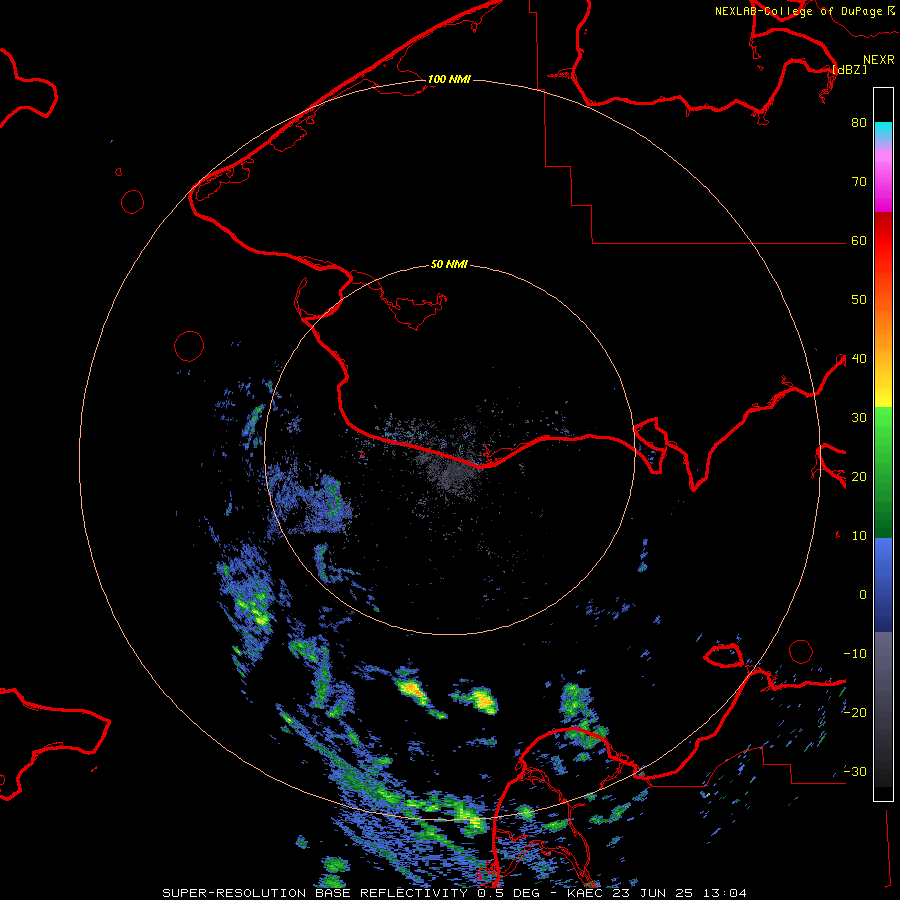900x900 pixels.
Task: Click the KAEC 23 JUN 25 13:04 timestamp
Action: (657, 893)
